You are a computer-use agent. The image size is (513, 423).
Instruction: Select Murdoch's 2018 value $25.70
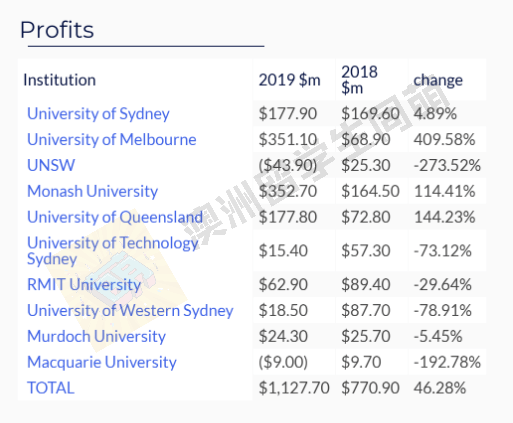pos(366,336)
